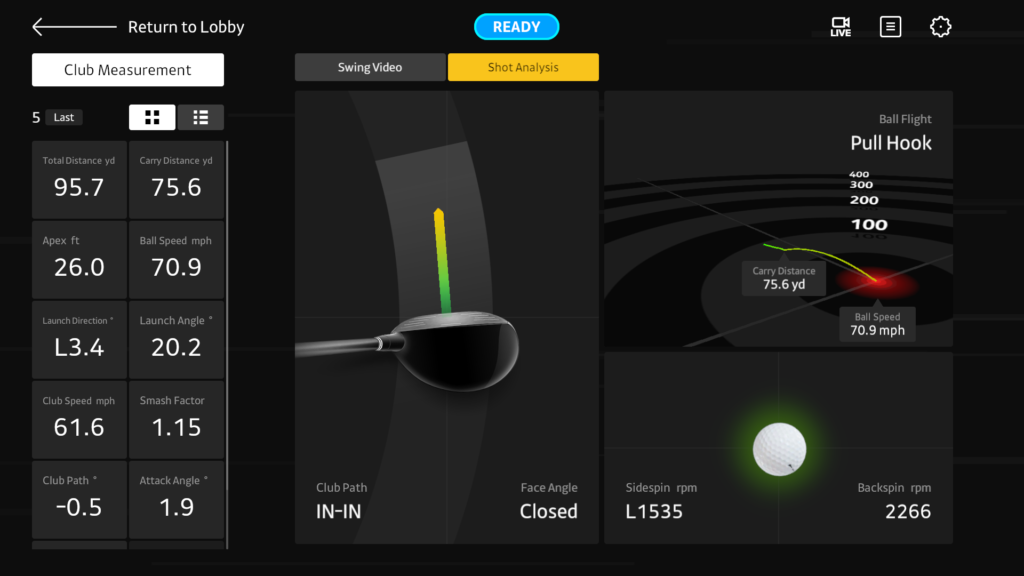This screenshot has height=576, width=1024.
Task: Open the Swing Video tab
Action: [x=370, y=67]
